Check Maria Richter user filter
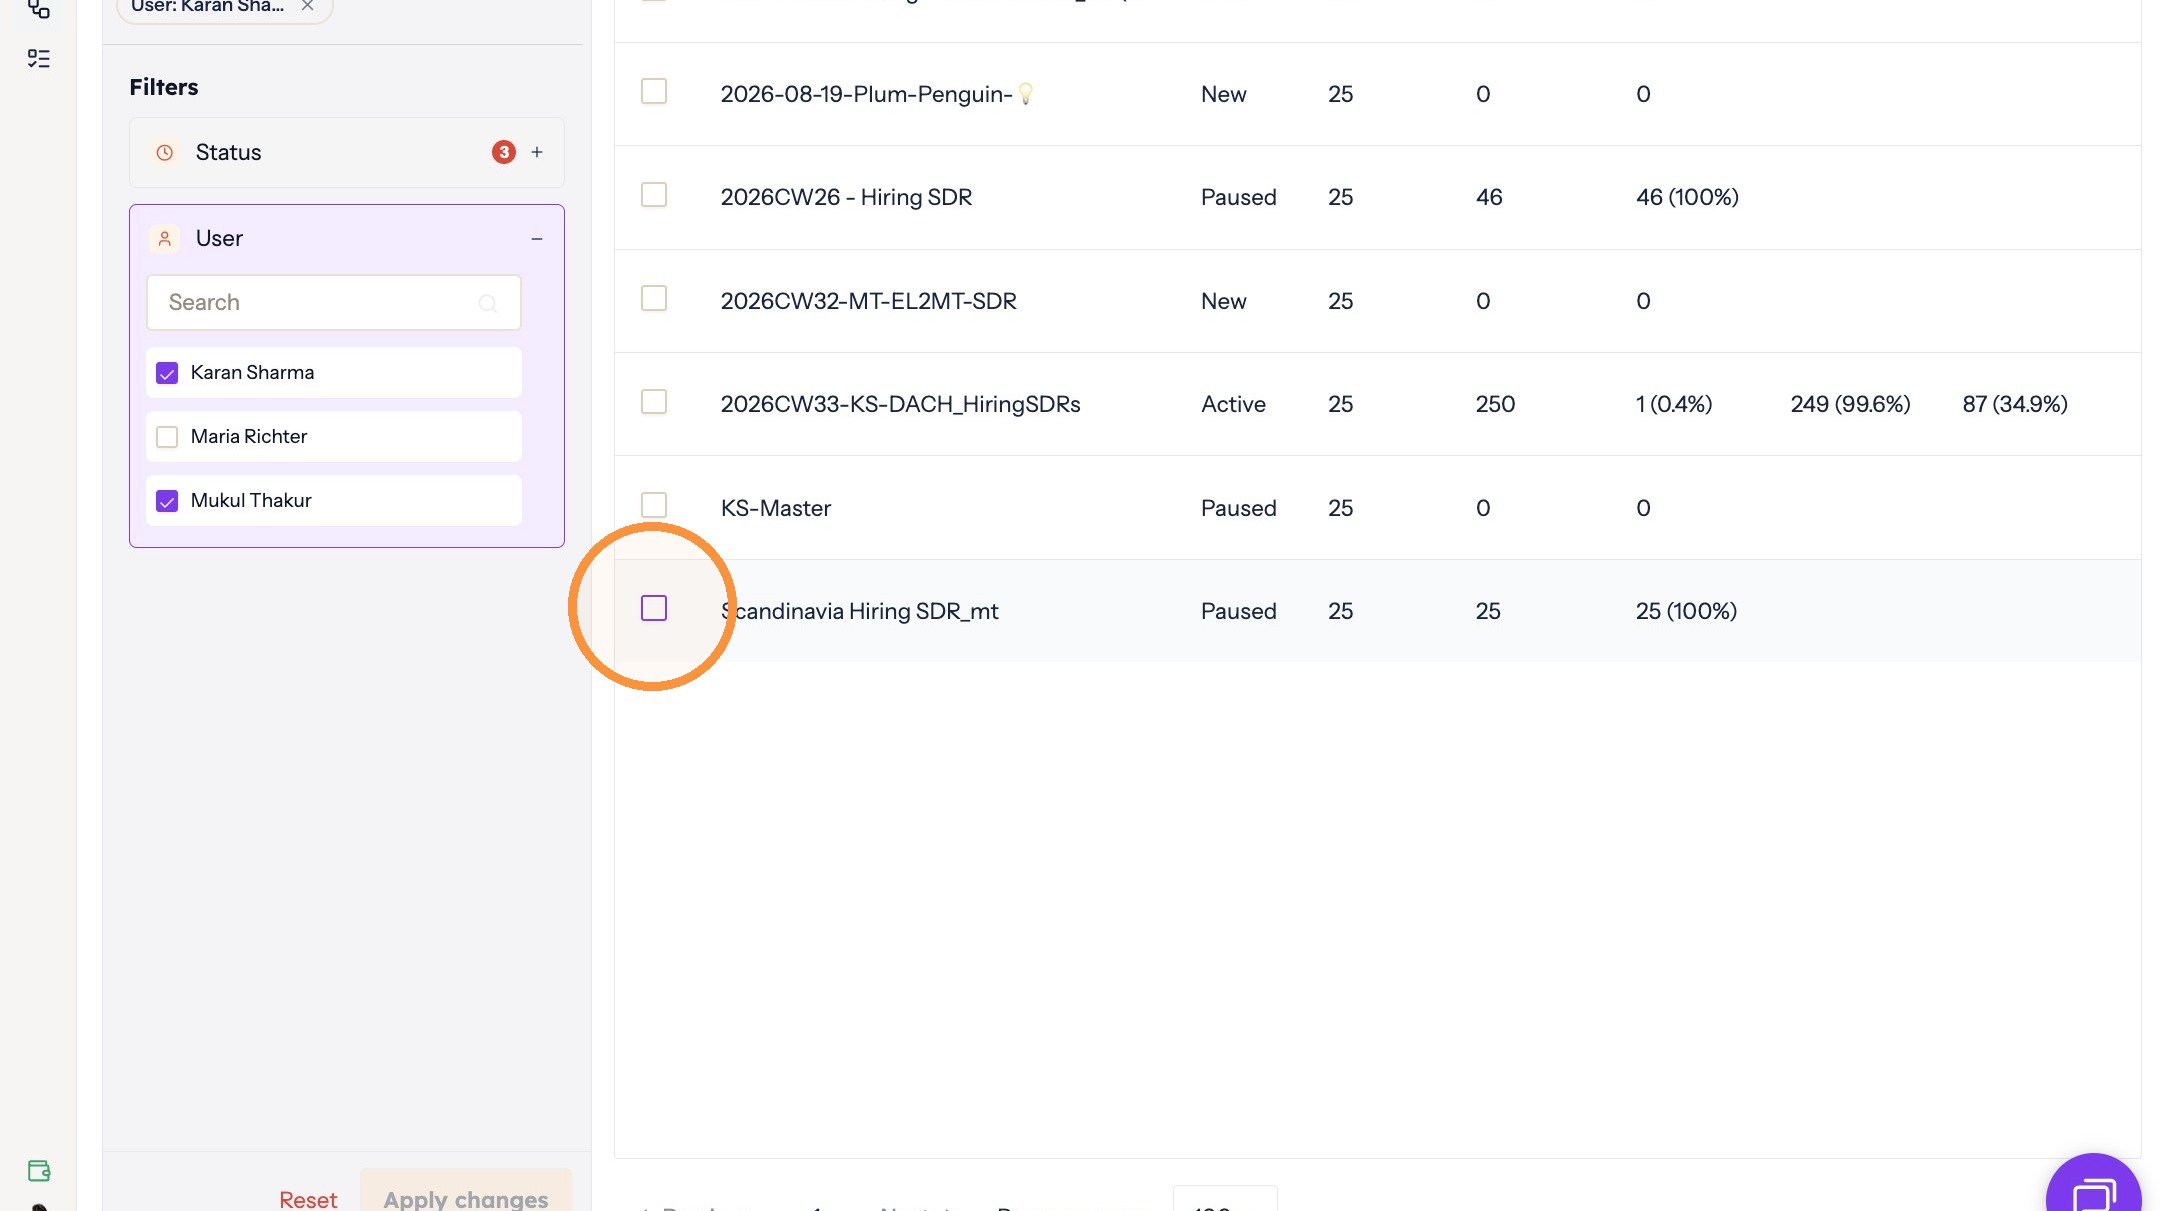The width and height of the screenshot is (2168, 1211). [167, 437]
